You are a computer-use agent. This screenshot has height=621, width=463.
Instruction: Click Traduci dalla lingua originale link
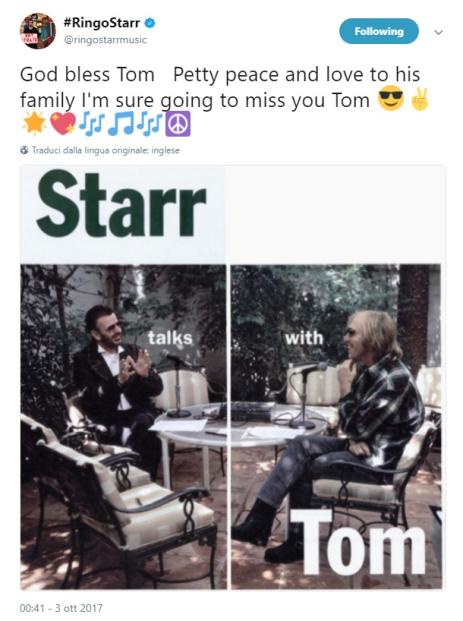pyautogui.click(x=105, y=150)
